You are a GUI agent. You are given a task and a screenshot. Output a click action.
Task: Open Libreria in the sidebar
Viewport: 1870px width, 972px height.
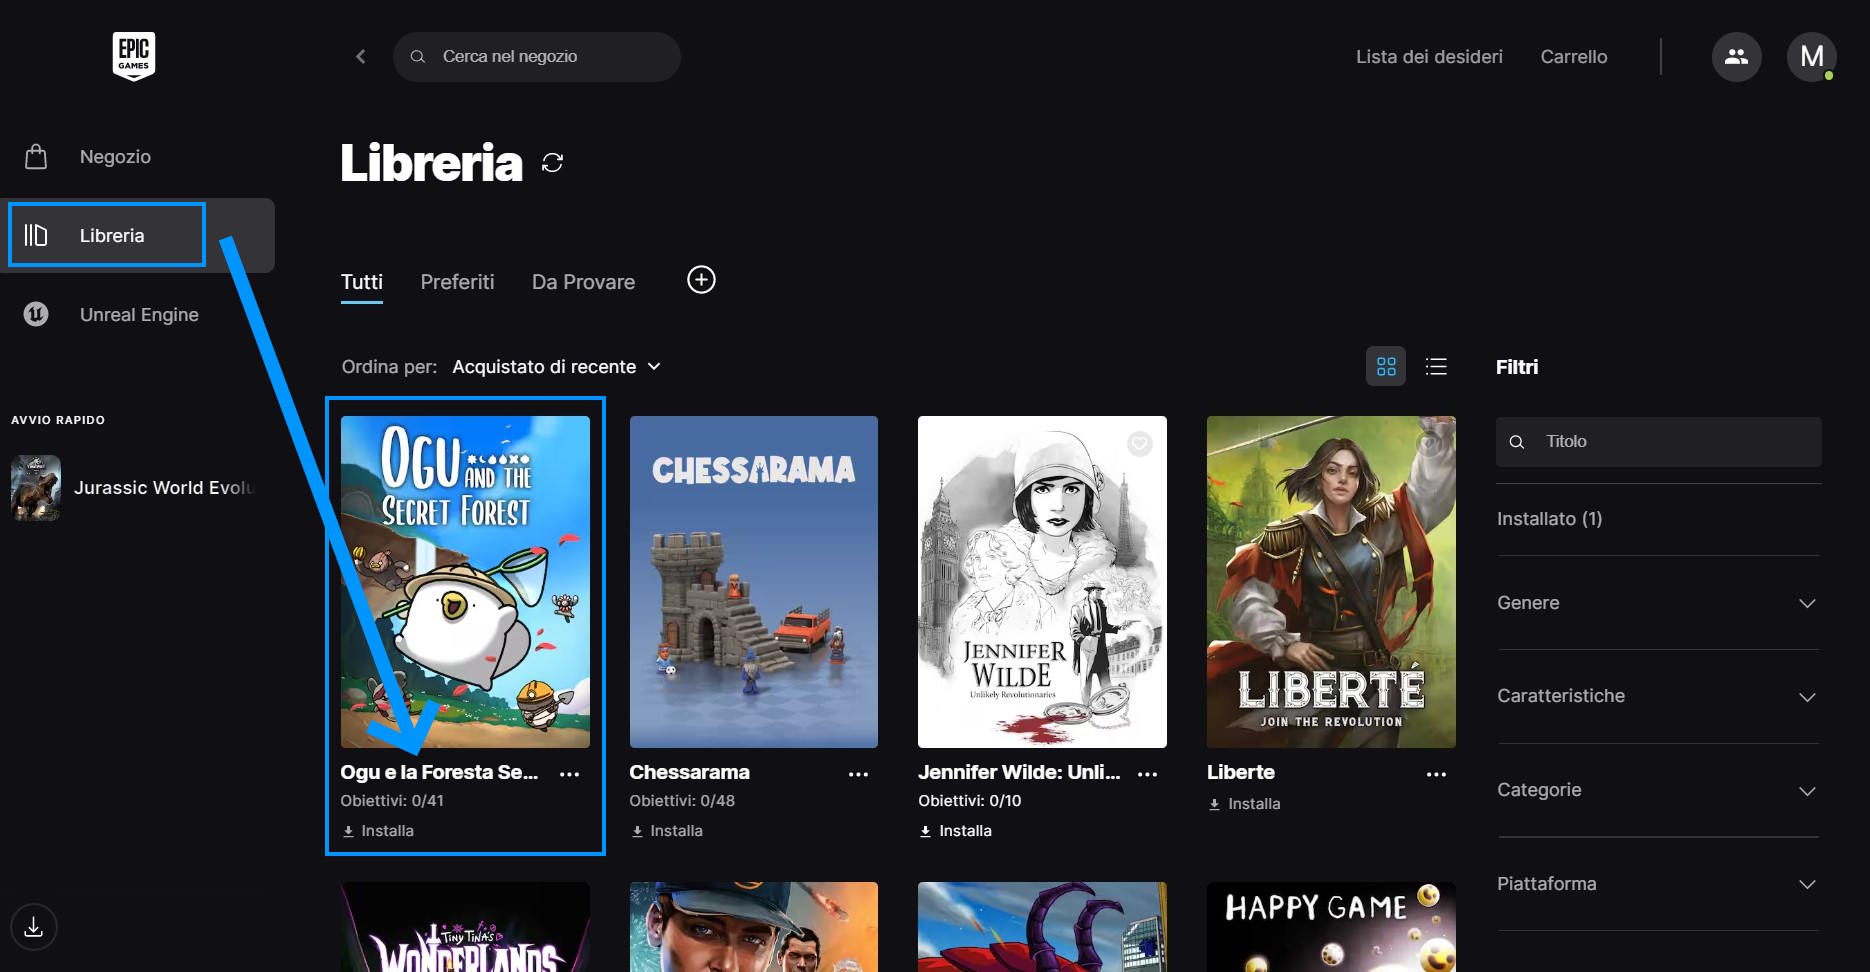click(112, 235)
